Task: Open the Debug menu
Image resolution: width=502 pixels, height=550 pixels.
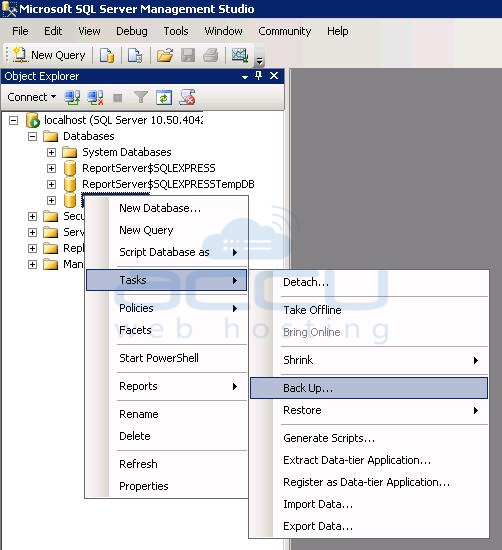Action: 132,31
